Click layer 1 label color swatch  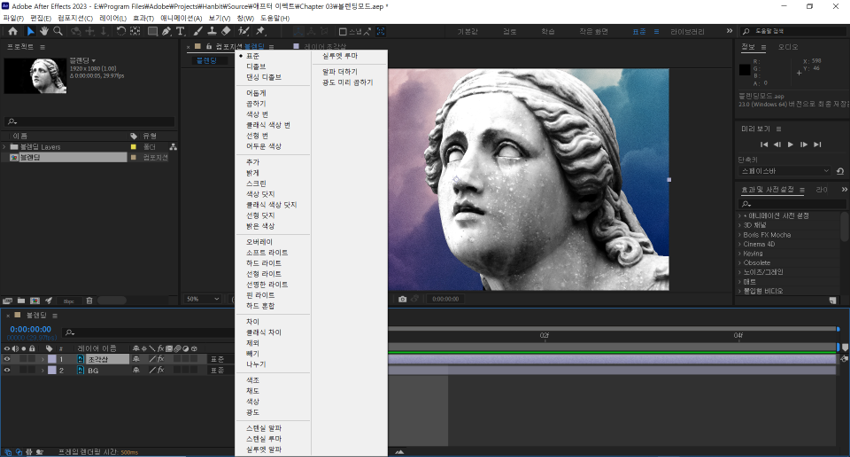[52, 359]
